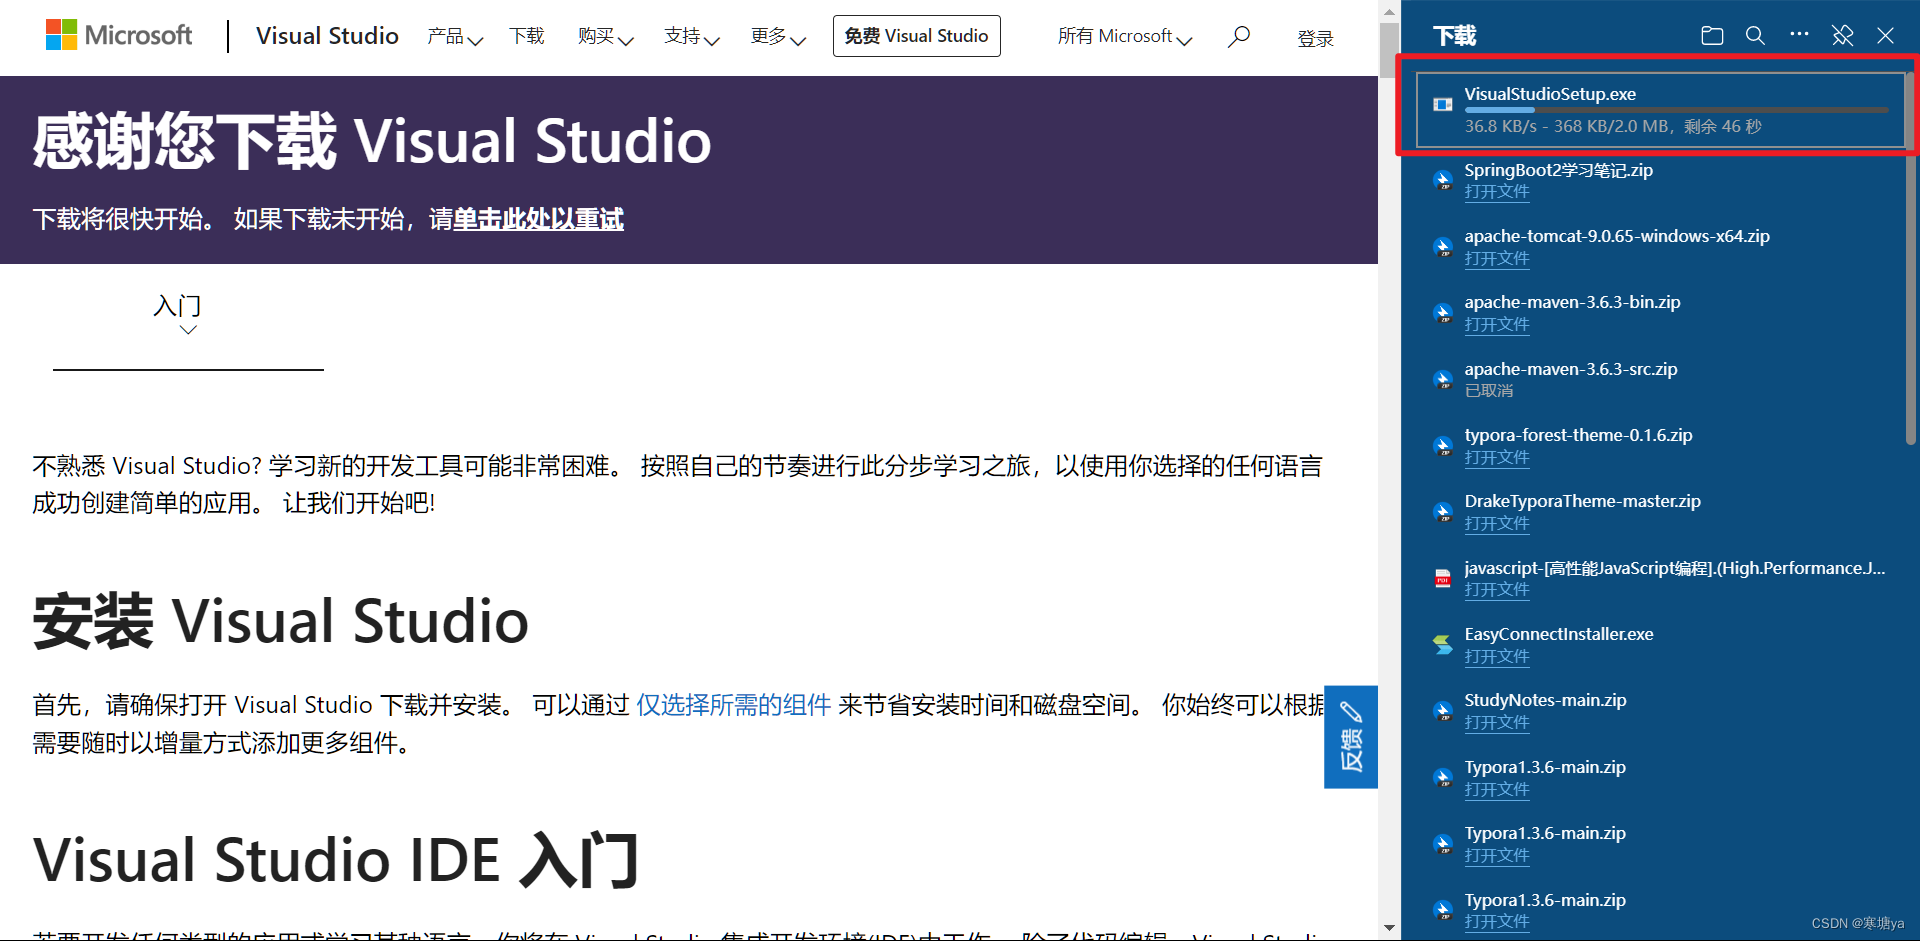Click the download speed status text
The height and width of the screenshot is (941, 1920).
coord(1613,127)
